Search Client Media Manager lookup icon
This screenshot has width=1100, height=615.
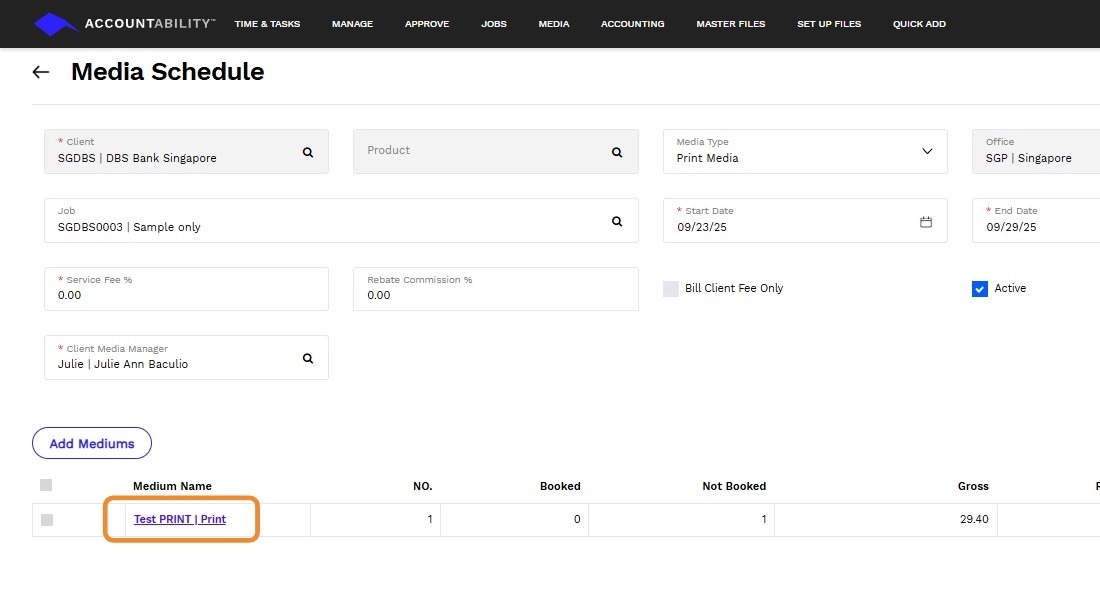click(x=308, y=358)
